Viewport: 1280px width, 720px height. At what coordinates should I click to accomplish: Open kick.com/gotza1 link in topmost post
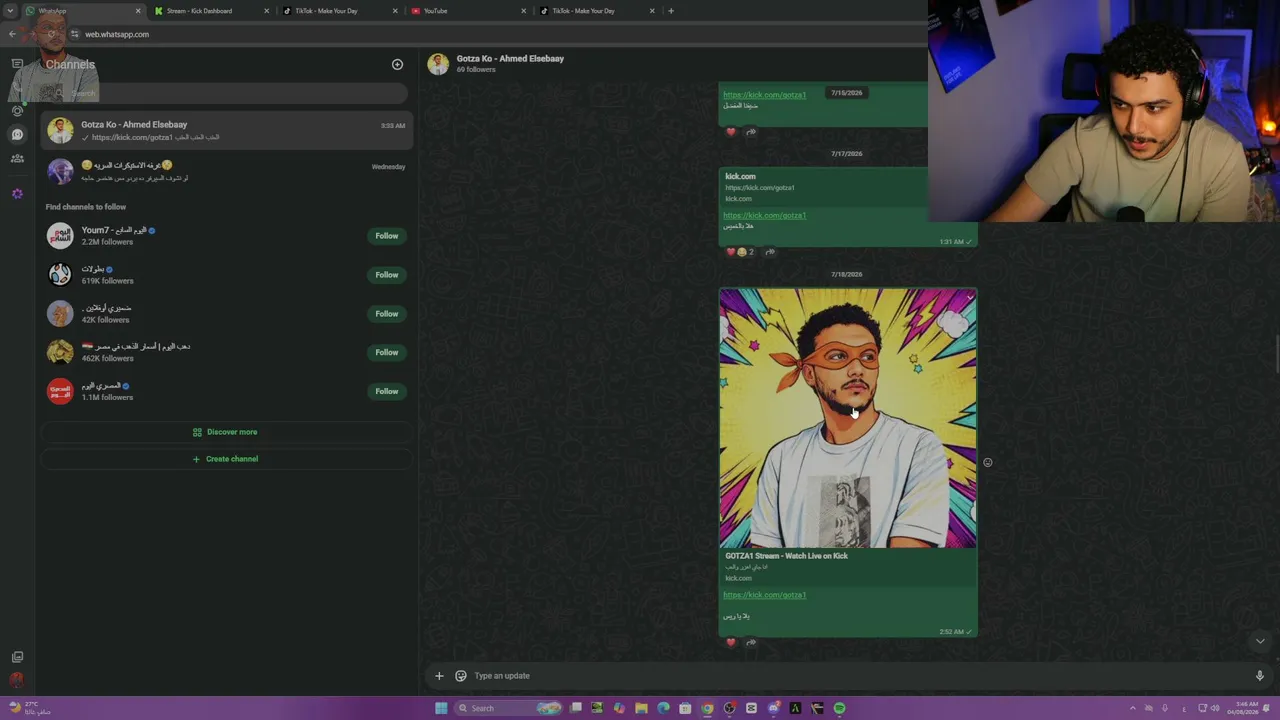pyautogui.click(x=765, y=95)
